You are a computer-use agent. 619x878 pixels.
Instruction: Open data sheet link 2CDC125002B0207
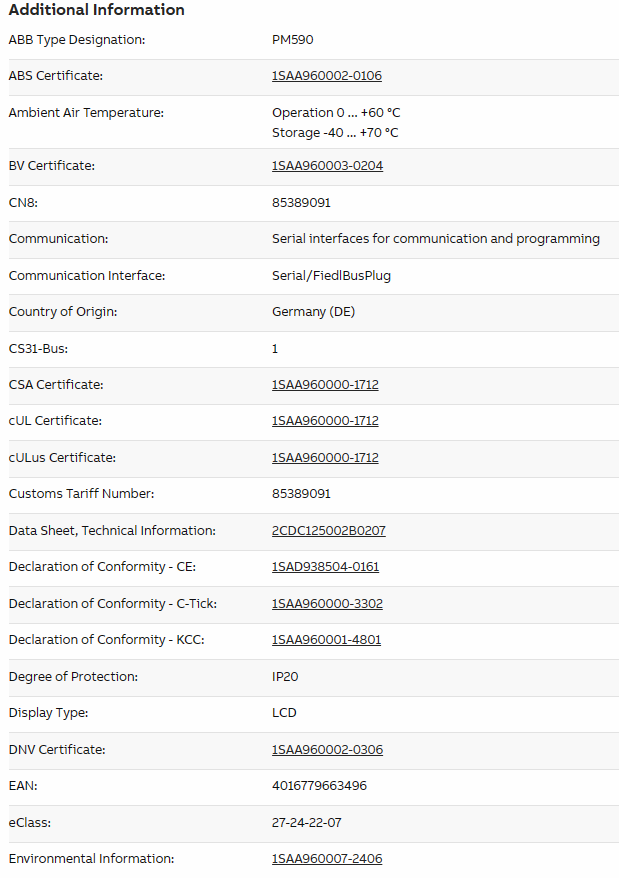coord(329,530)
